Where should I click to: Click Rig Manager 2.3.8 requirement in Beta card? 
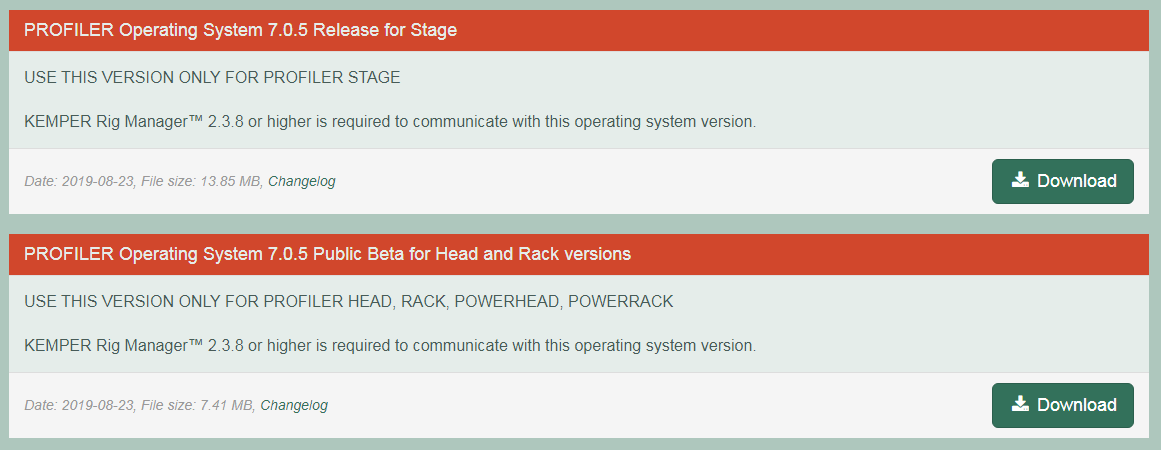click(390, 346)
